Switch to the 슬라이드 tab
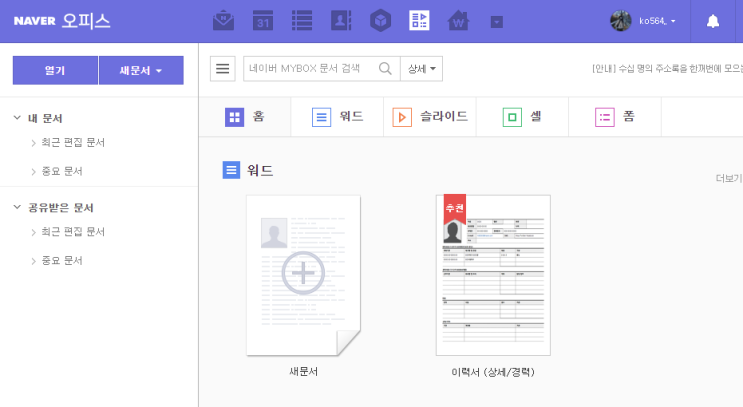743x407 pixels. pos(430,117)
